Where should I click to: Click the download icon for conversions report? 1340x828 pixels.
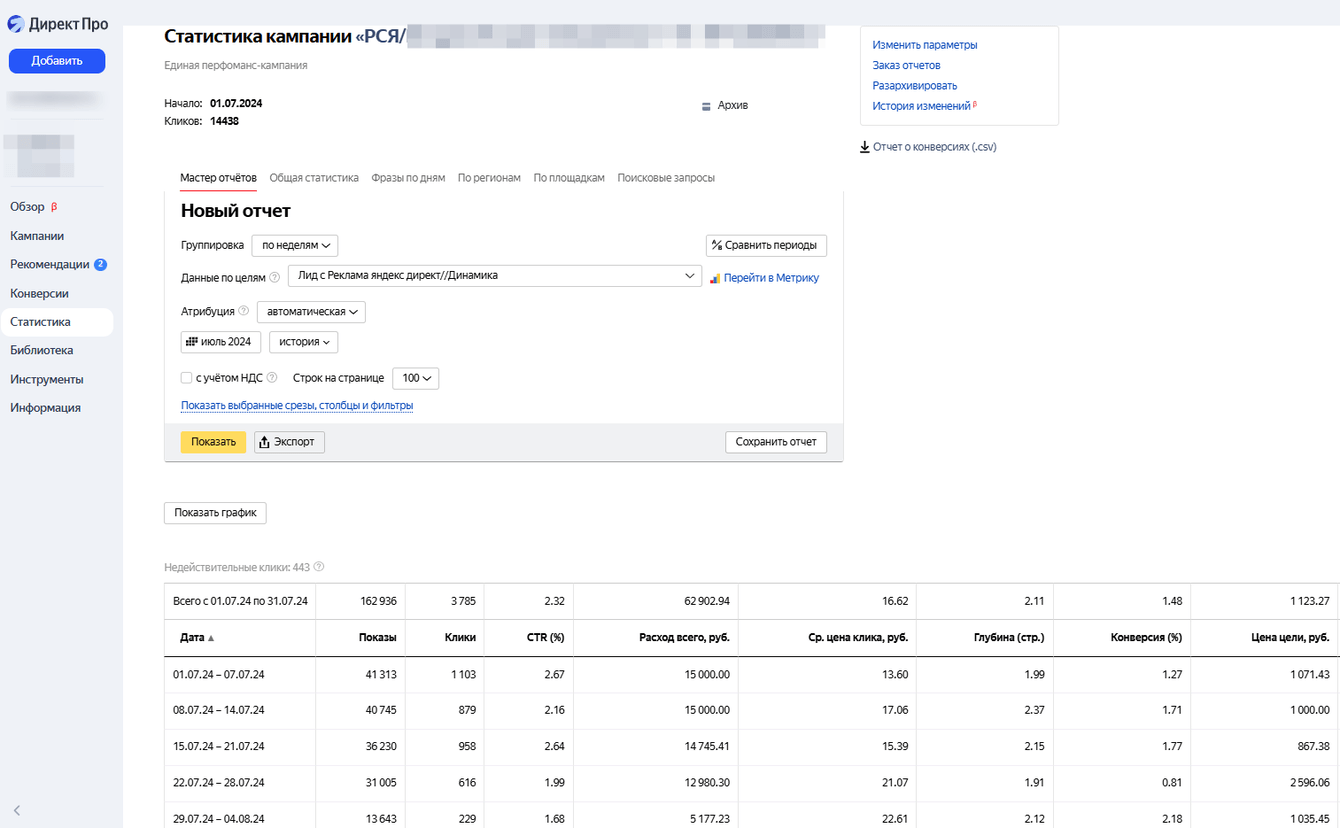865,147
